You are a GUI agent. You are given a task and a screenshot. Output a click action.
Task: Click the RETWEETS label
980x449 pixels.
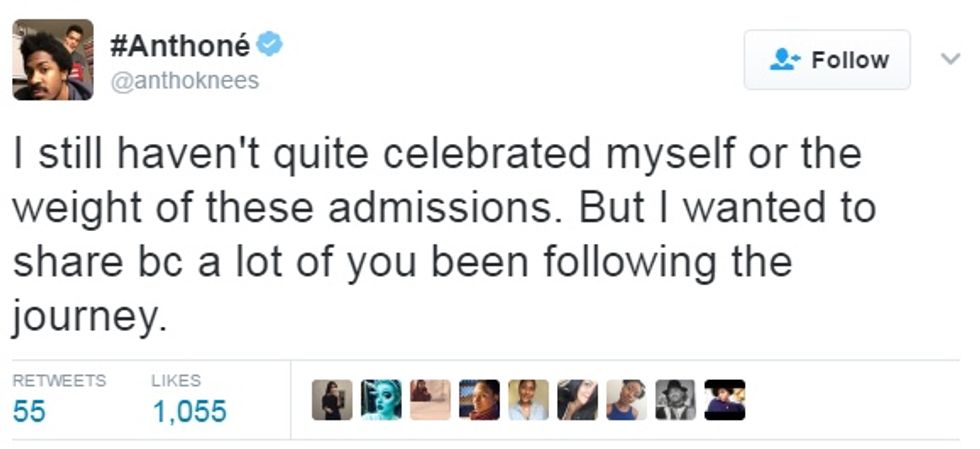(59, 380)
